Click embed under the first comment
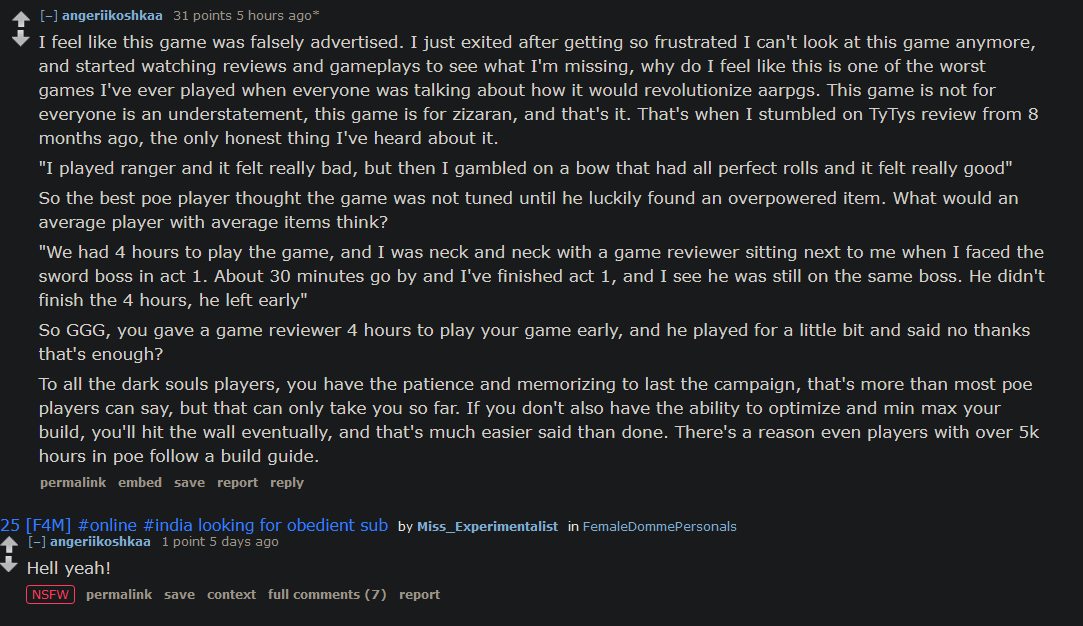1083x626 pixels. tap(140, 483)
